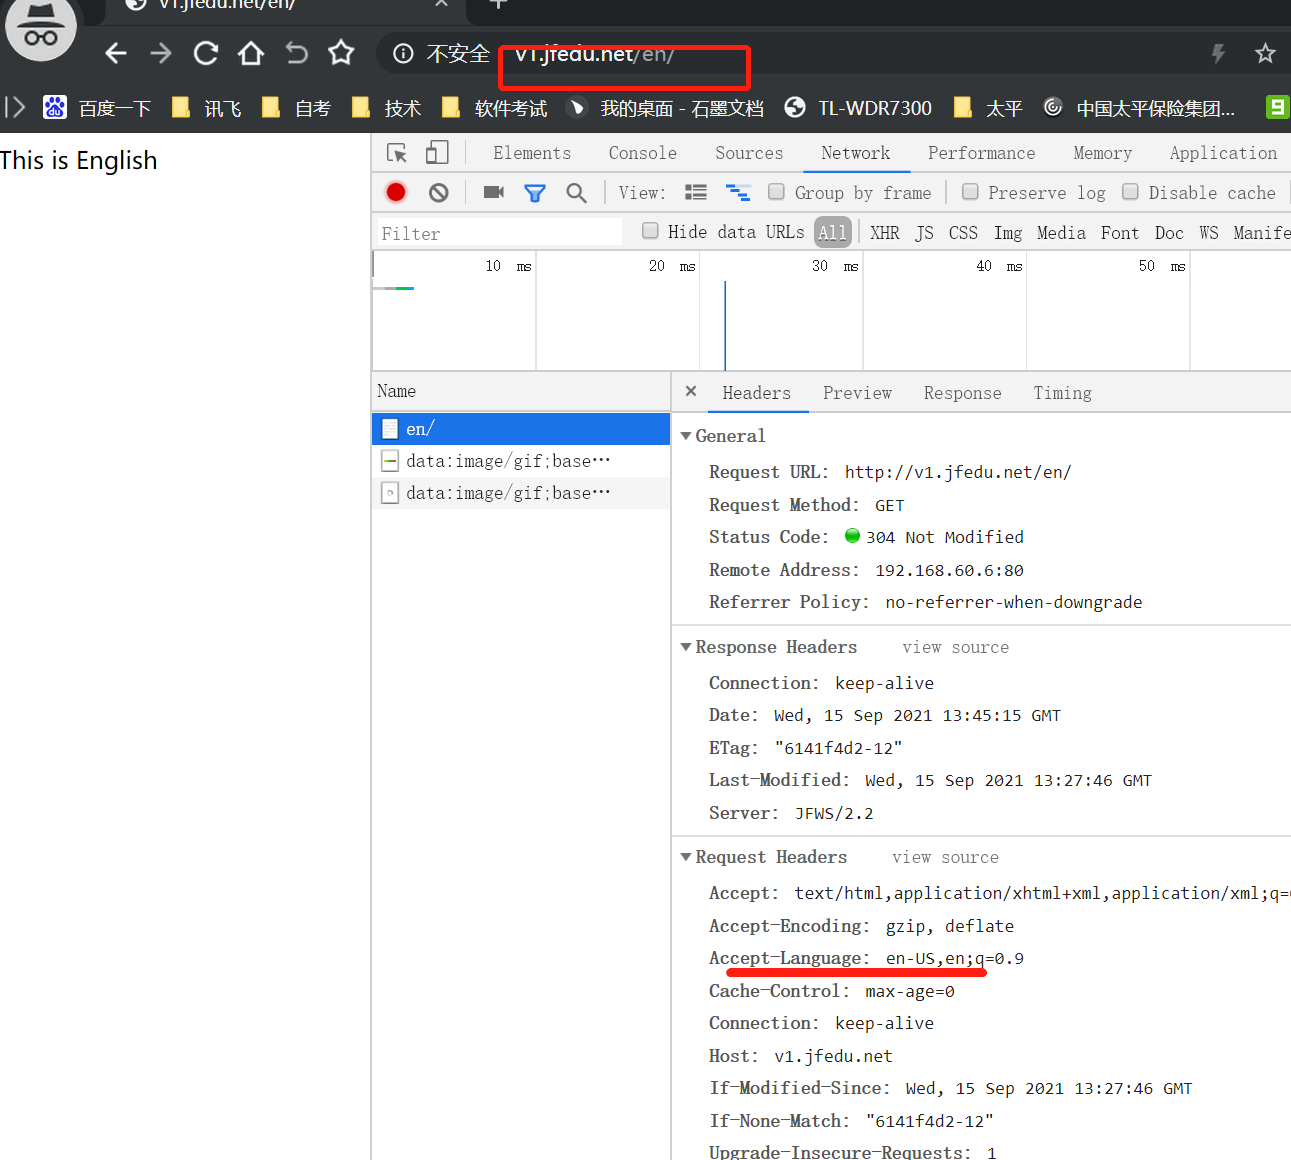
Task: Click view source beside Request Headers
Action: (x=946, y=857)
